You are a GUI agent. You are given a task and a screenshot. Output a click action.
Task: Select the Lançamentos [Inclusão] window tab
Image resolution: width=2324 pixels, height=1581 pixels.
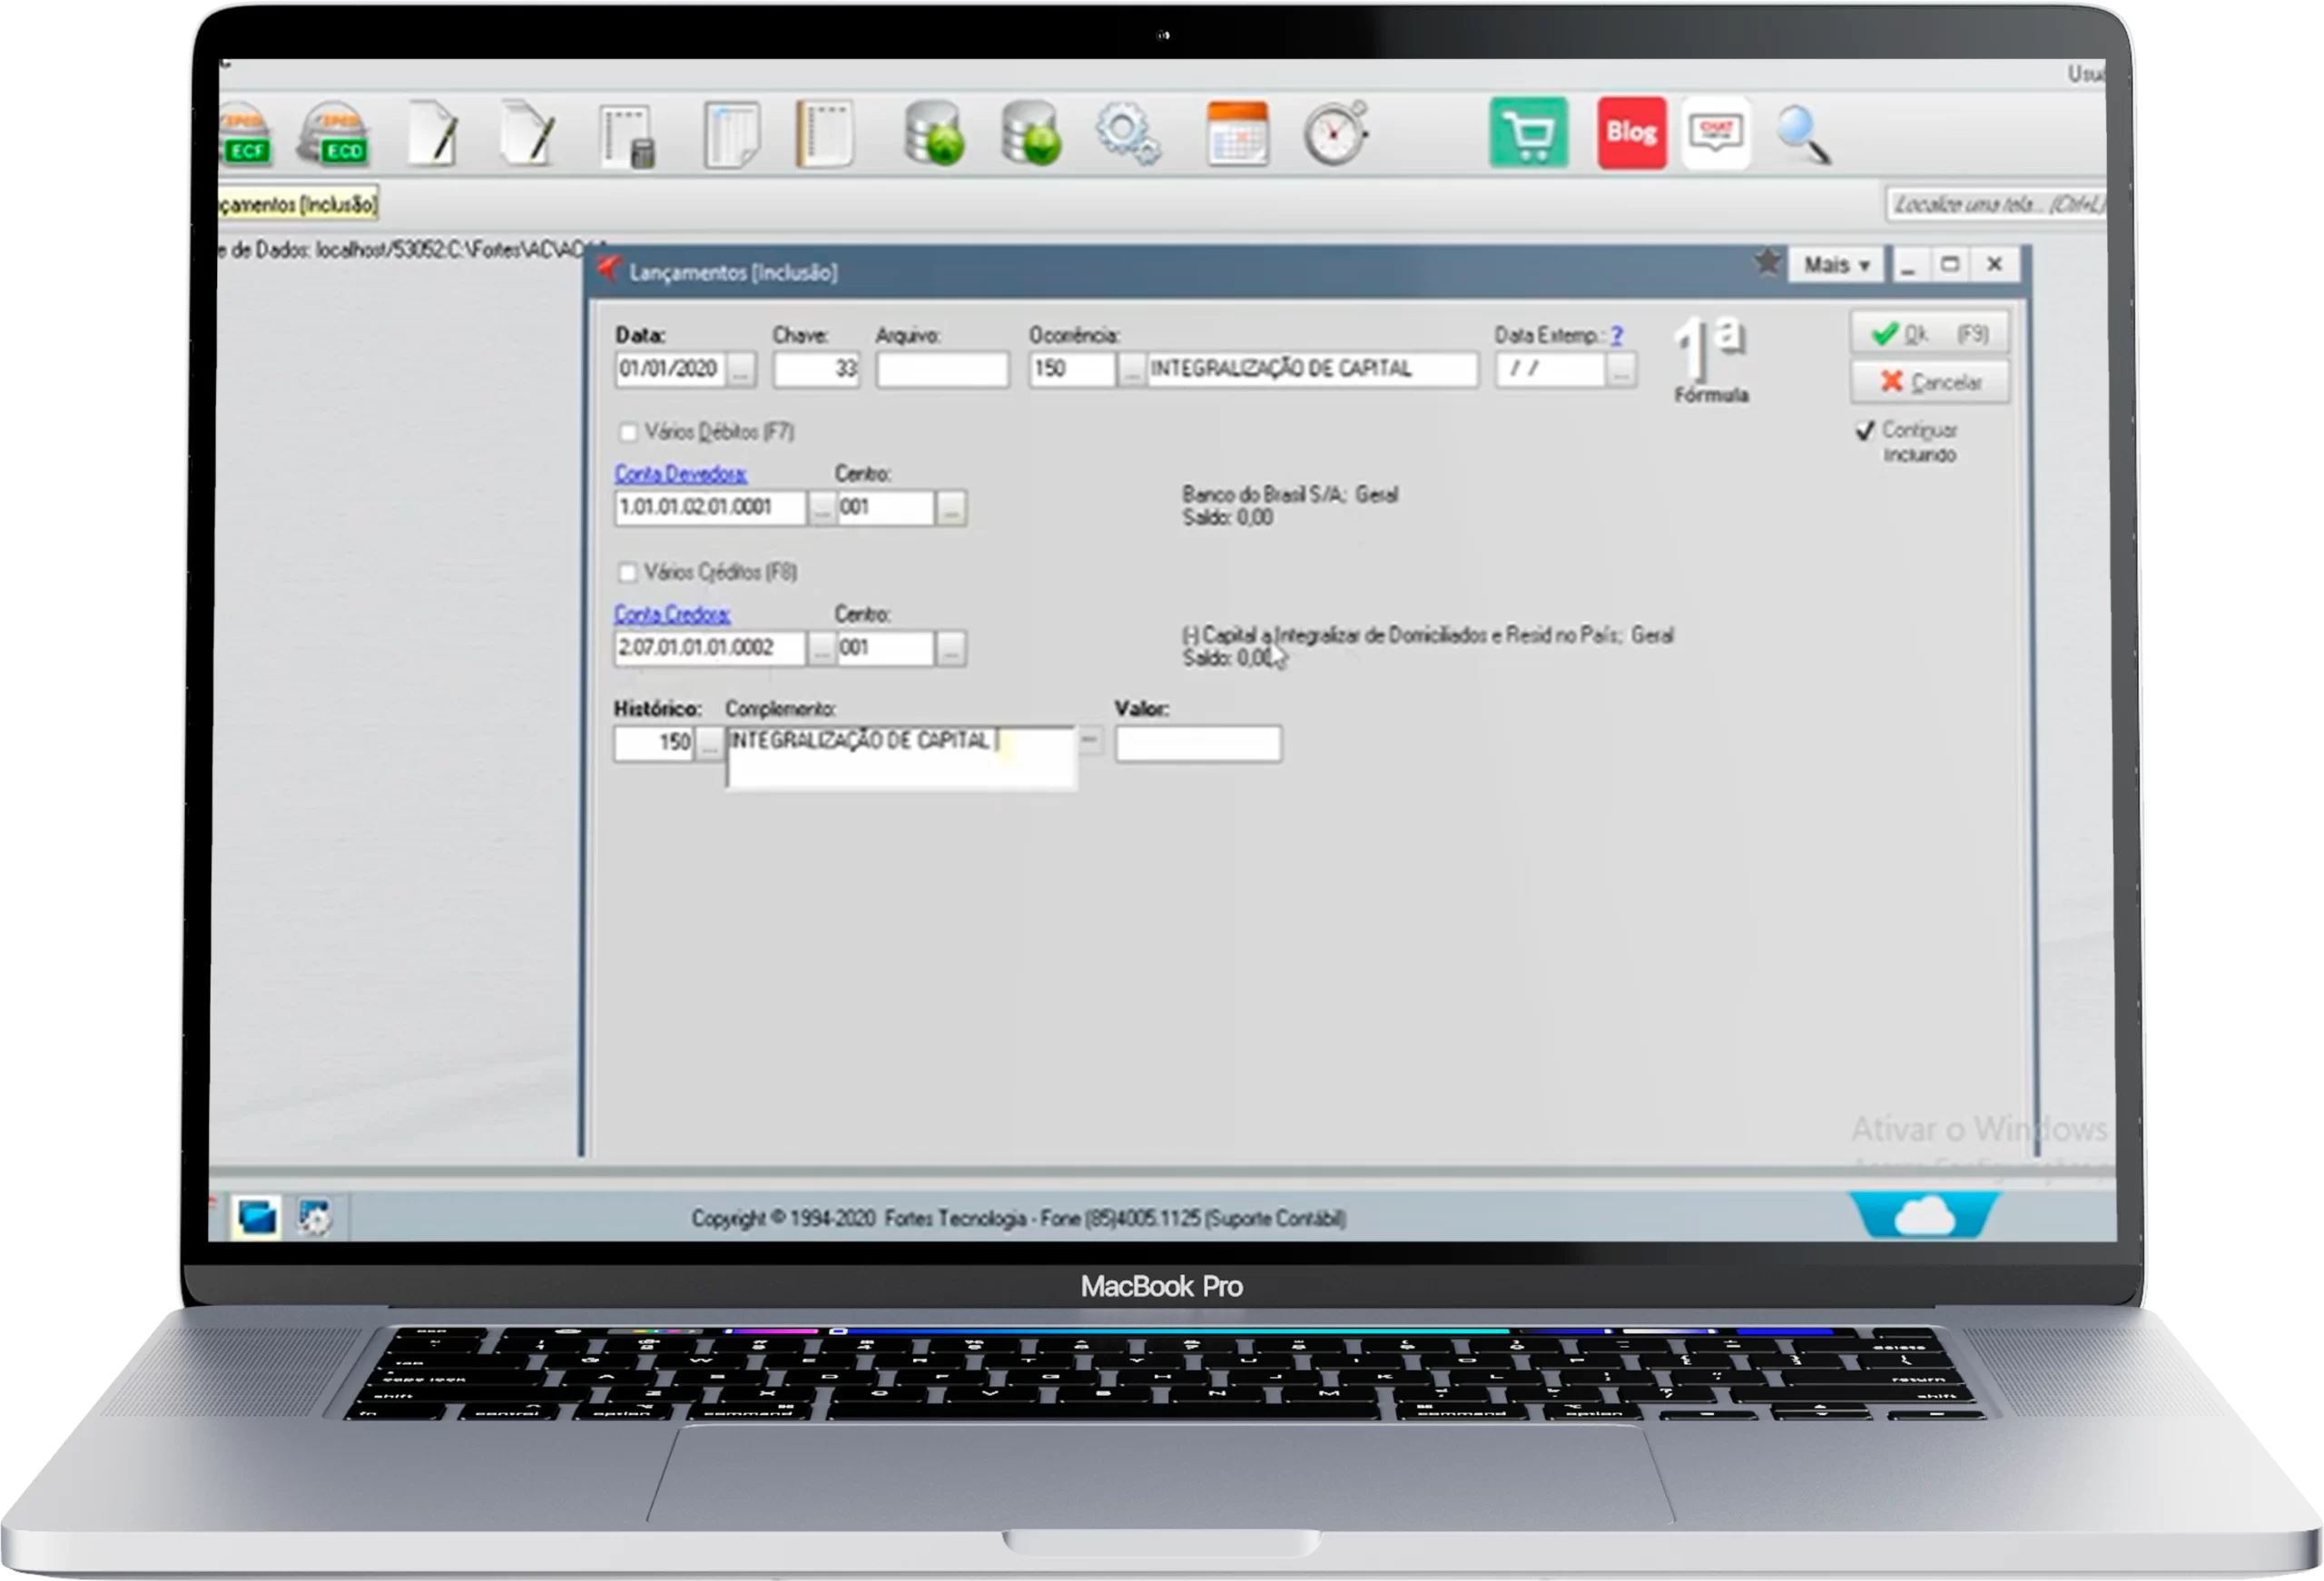(x=297, y=205)
